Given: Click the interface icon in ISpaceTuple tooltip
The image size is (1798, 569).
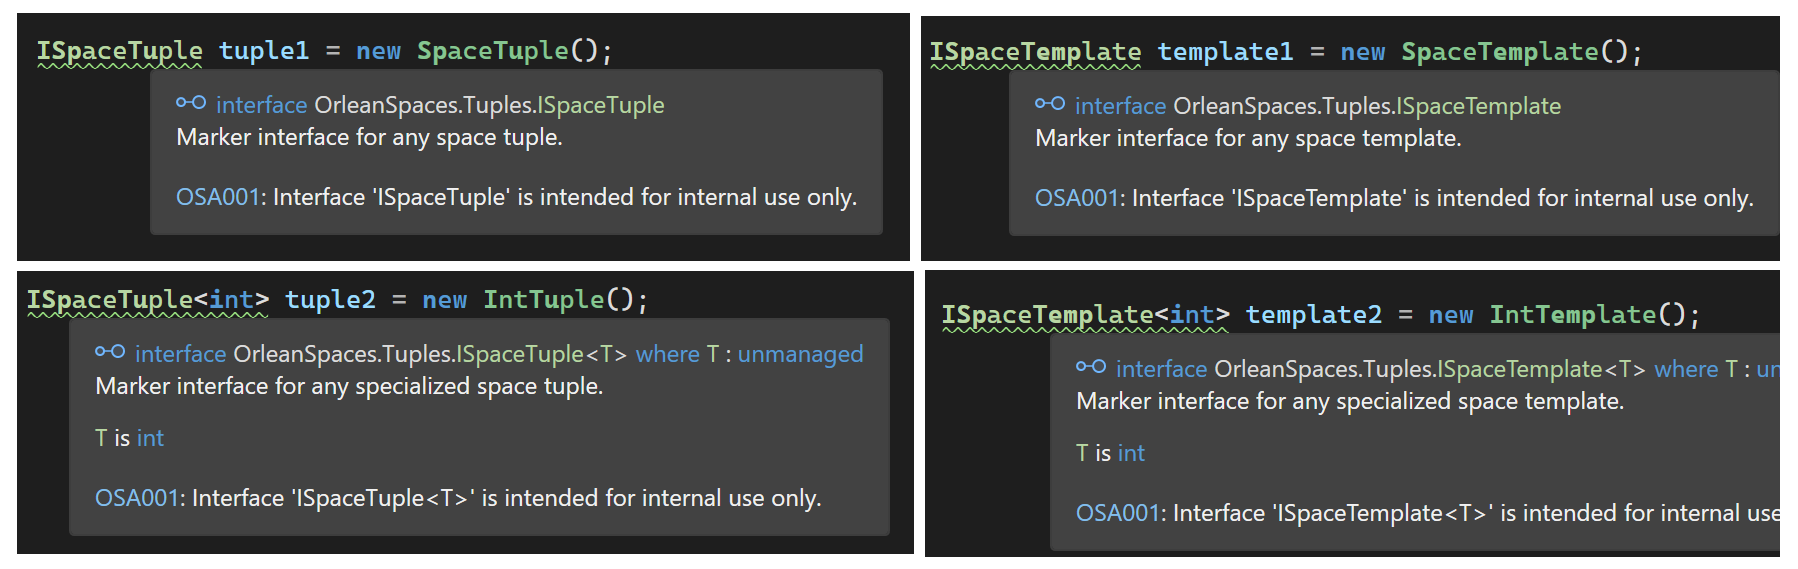Looking at the screenshot, I should click(190, 103).
